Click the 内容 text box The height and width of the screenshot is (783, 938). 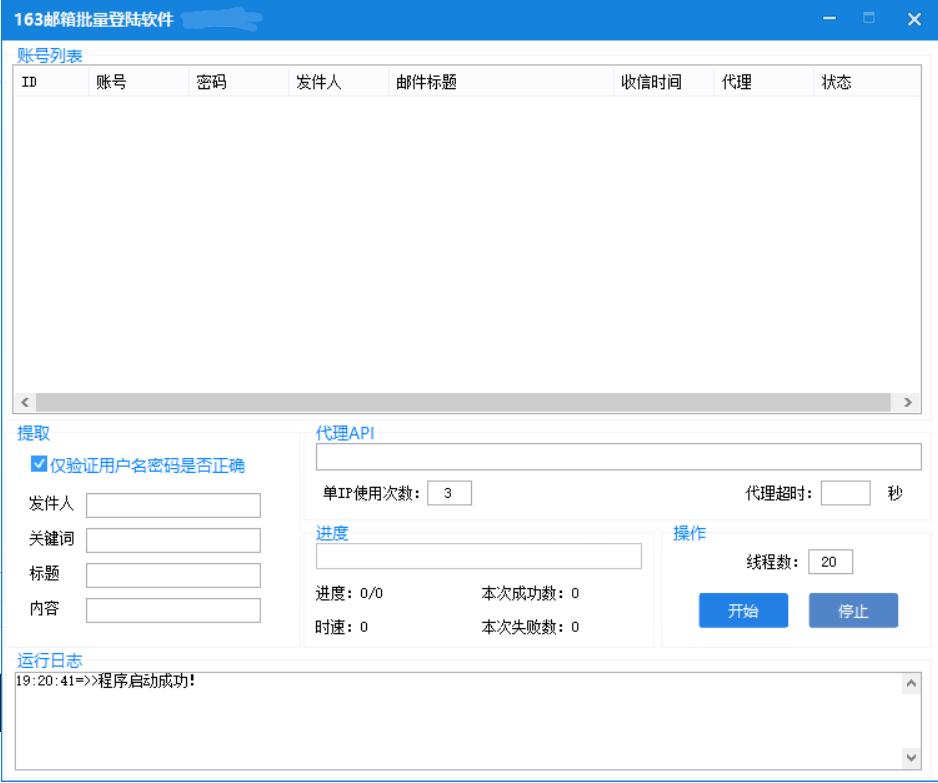[173, 610]
